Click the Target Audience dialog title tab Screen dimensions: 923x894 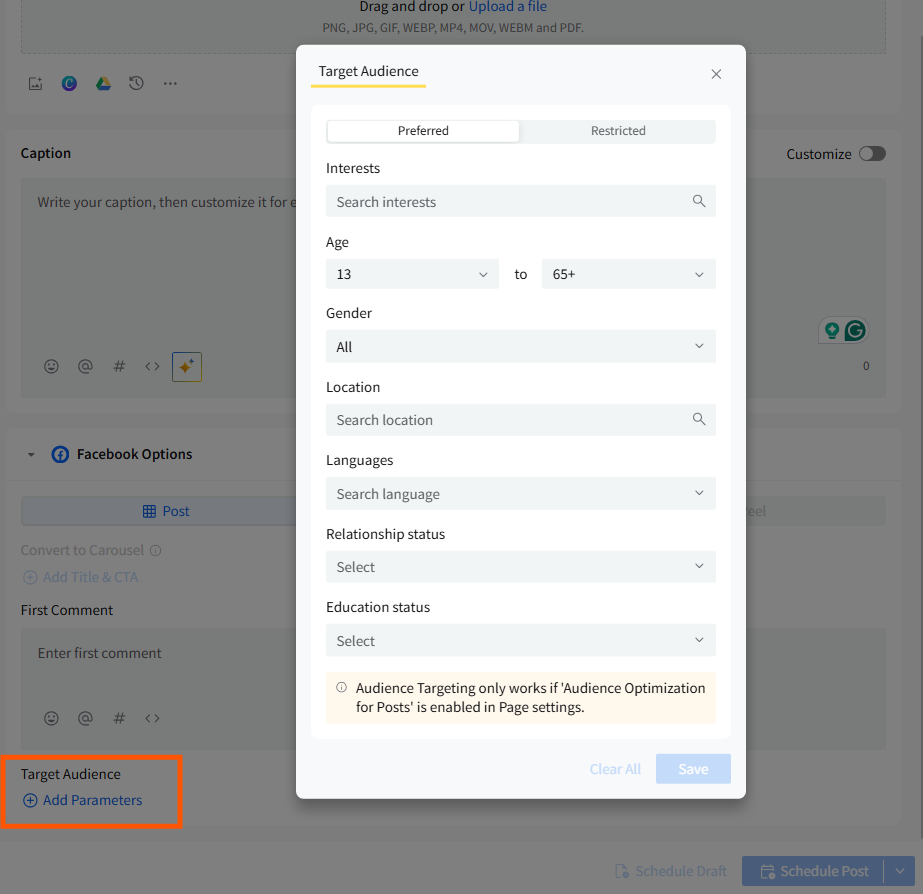368,72
